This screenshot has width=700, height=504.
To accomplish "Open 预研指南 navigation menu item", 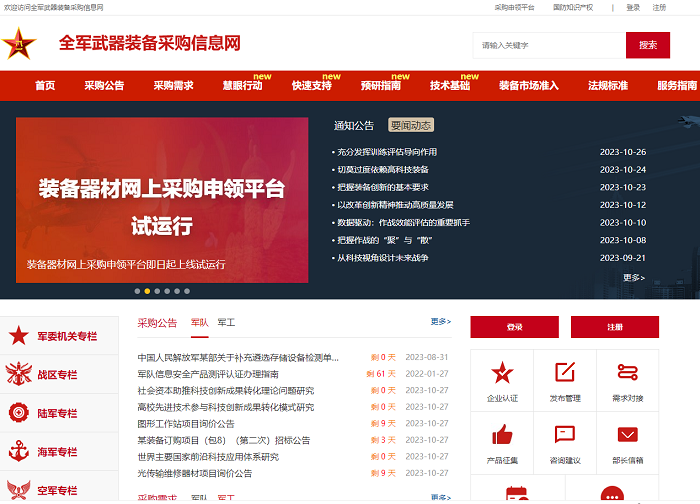I will pos(381,85).
